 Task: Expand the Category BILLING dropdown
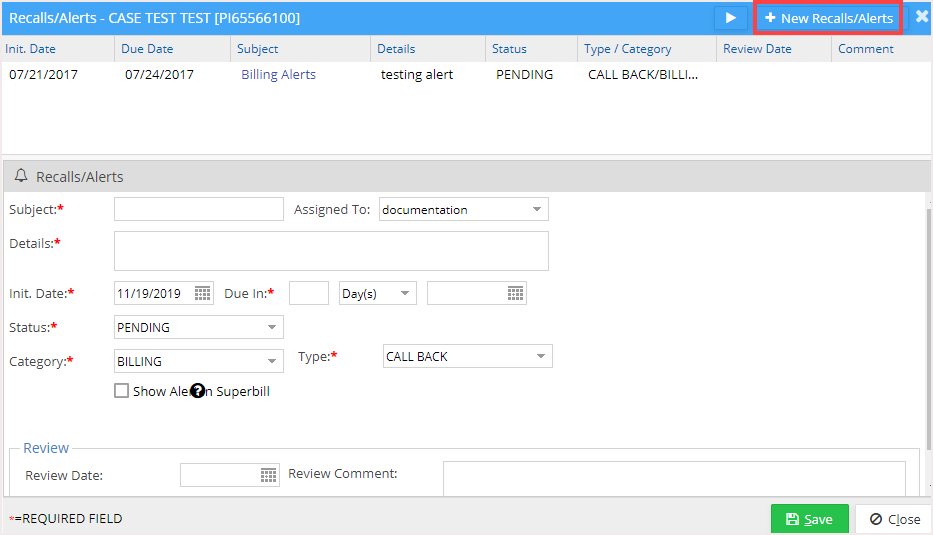pyautogui.click(x=272, y=361)
